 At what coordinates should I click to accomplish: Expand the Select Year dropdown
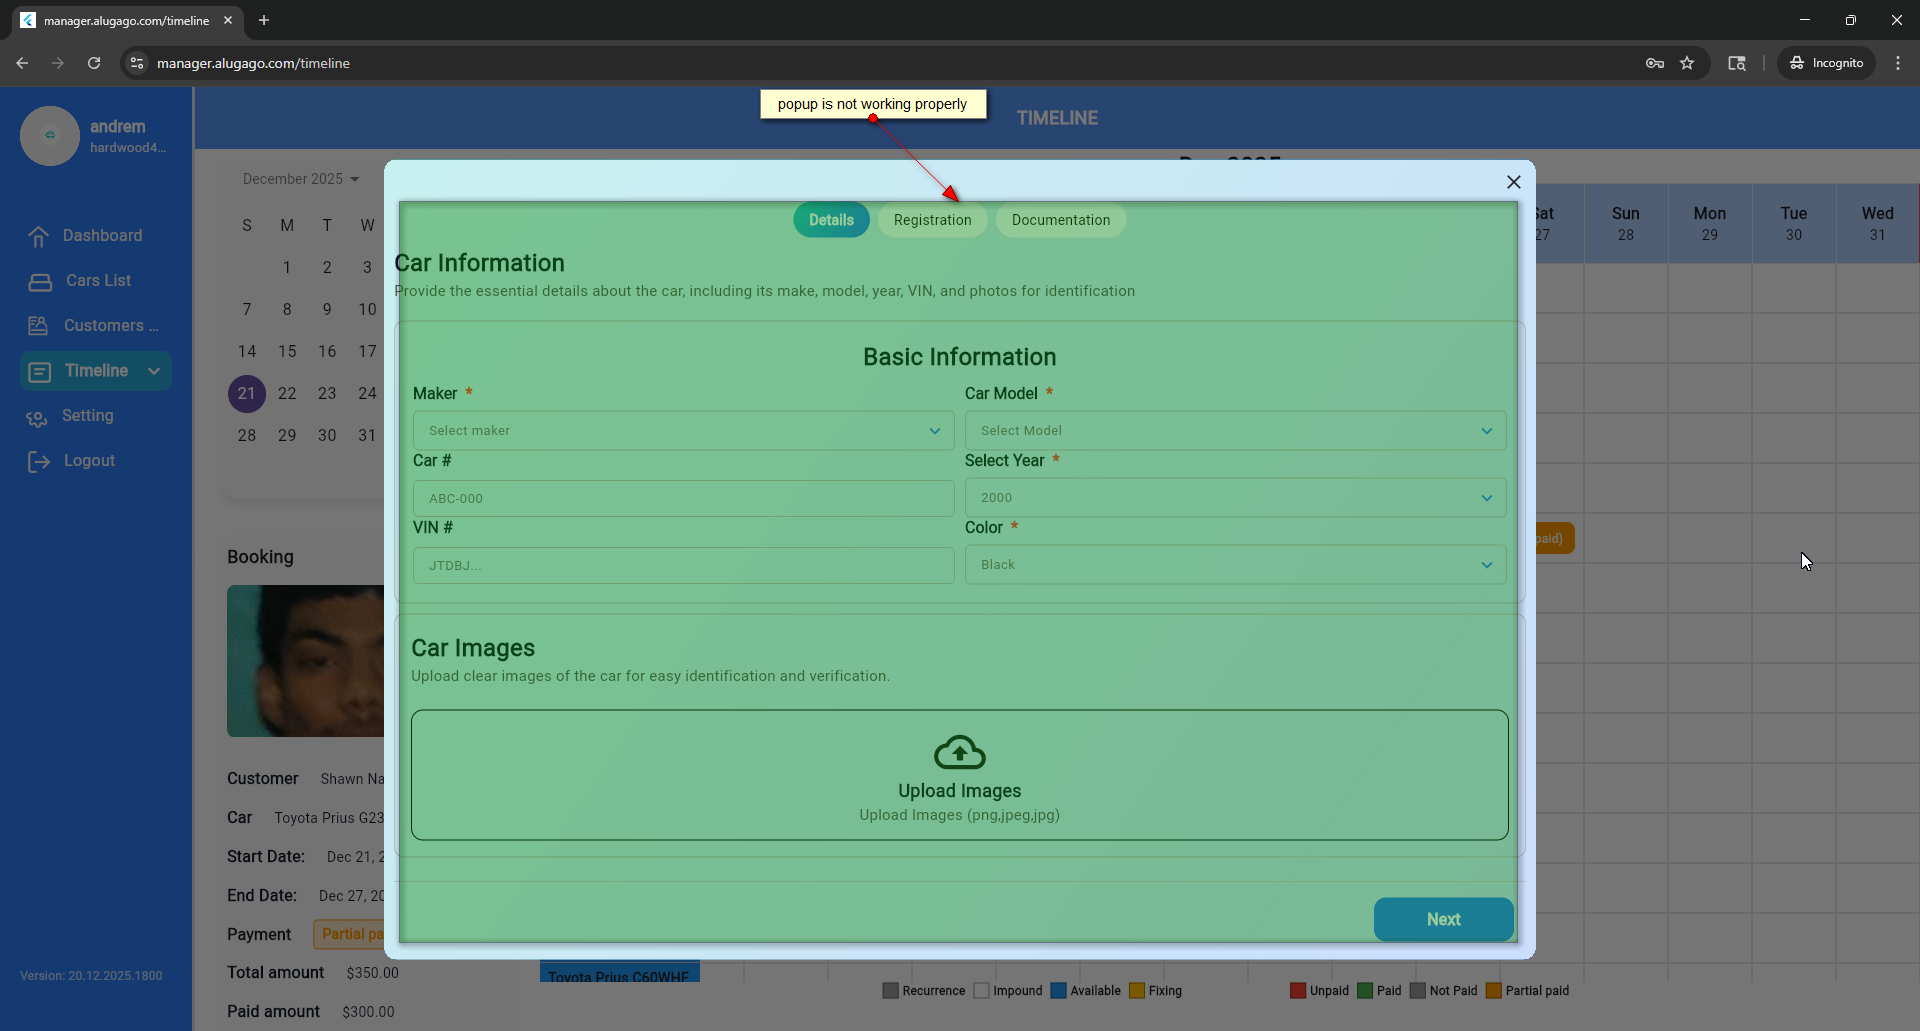click(1234, 498)
